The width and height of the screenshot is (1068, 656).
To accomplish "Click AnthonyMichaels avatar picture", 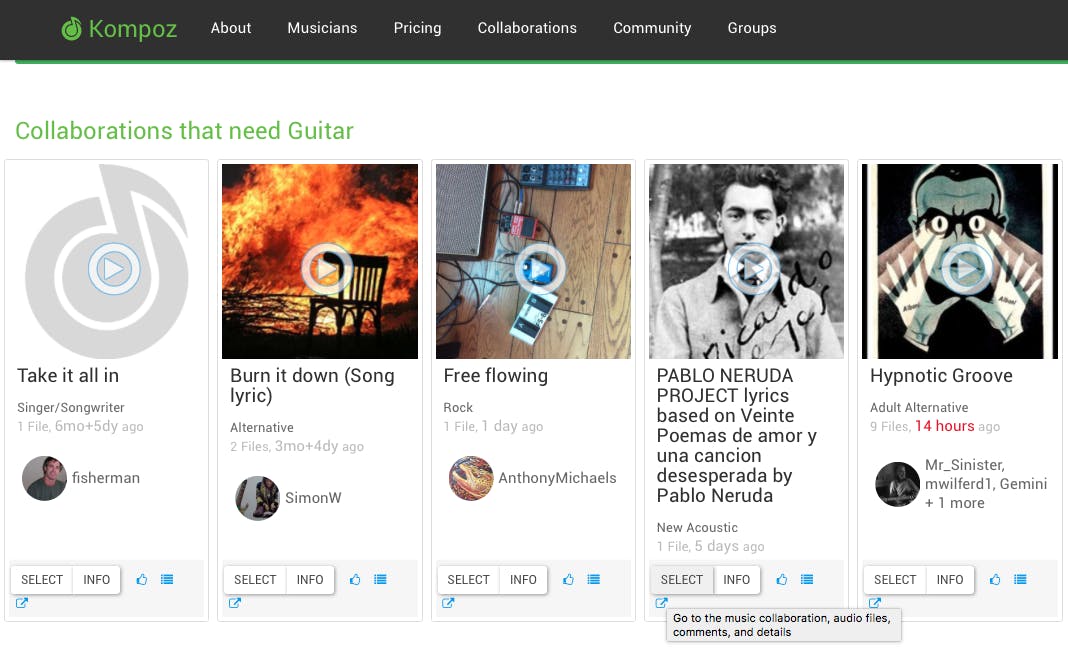I will pyautogui.click(x=471, y=479).
